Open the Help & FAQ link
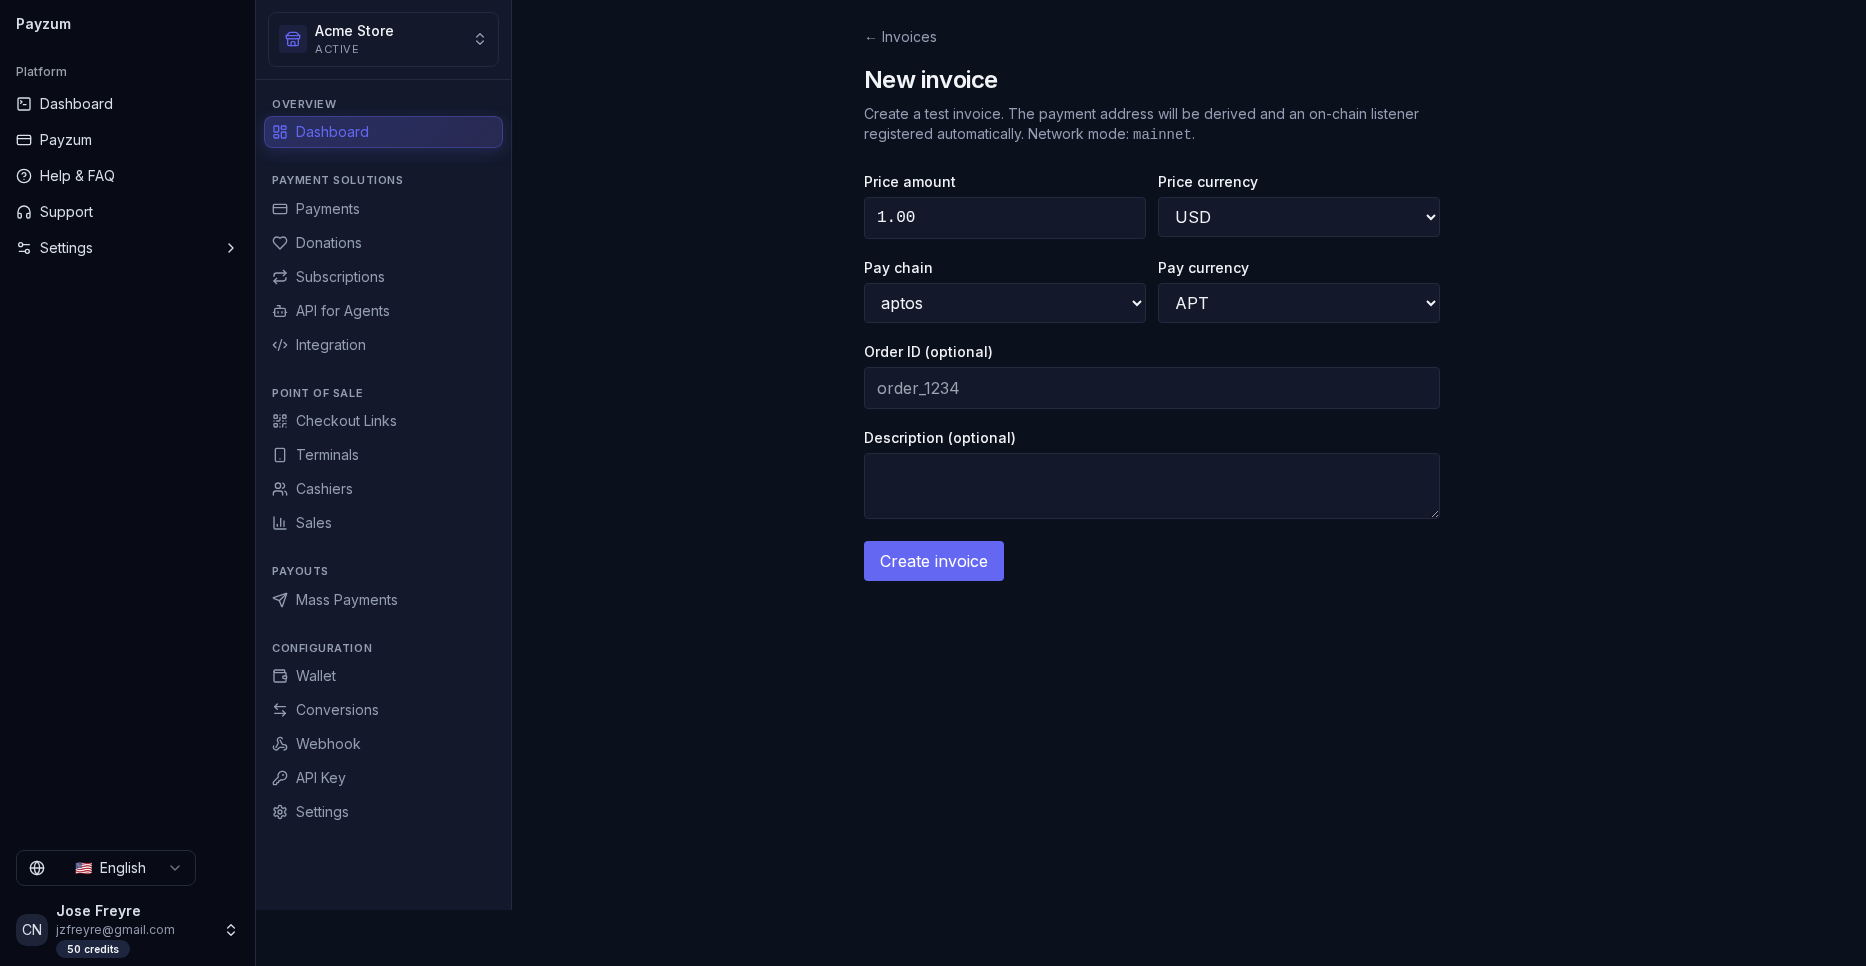 coord(127,176)
